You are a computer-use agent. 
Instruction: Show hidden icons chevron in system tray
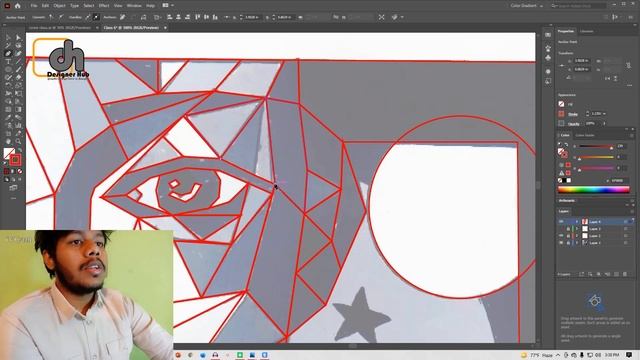point(558,355)
